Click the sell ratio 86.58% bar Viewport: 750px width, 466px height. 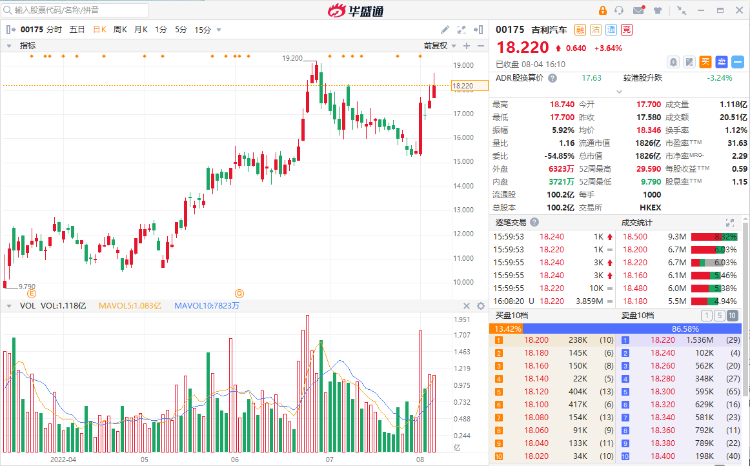coord(632,329)
